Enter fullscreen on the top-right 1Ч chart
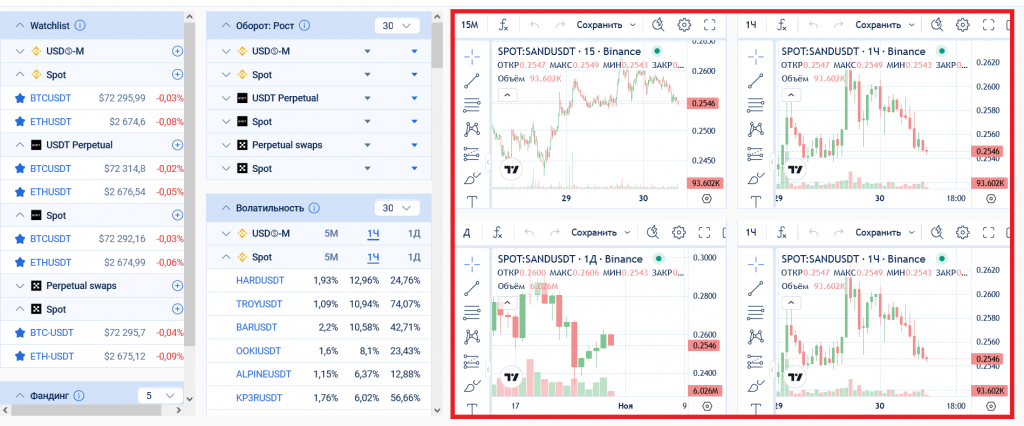1024x426 pixels. tap(987, 24)
